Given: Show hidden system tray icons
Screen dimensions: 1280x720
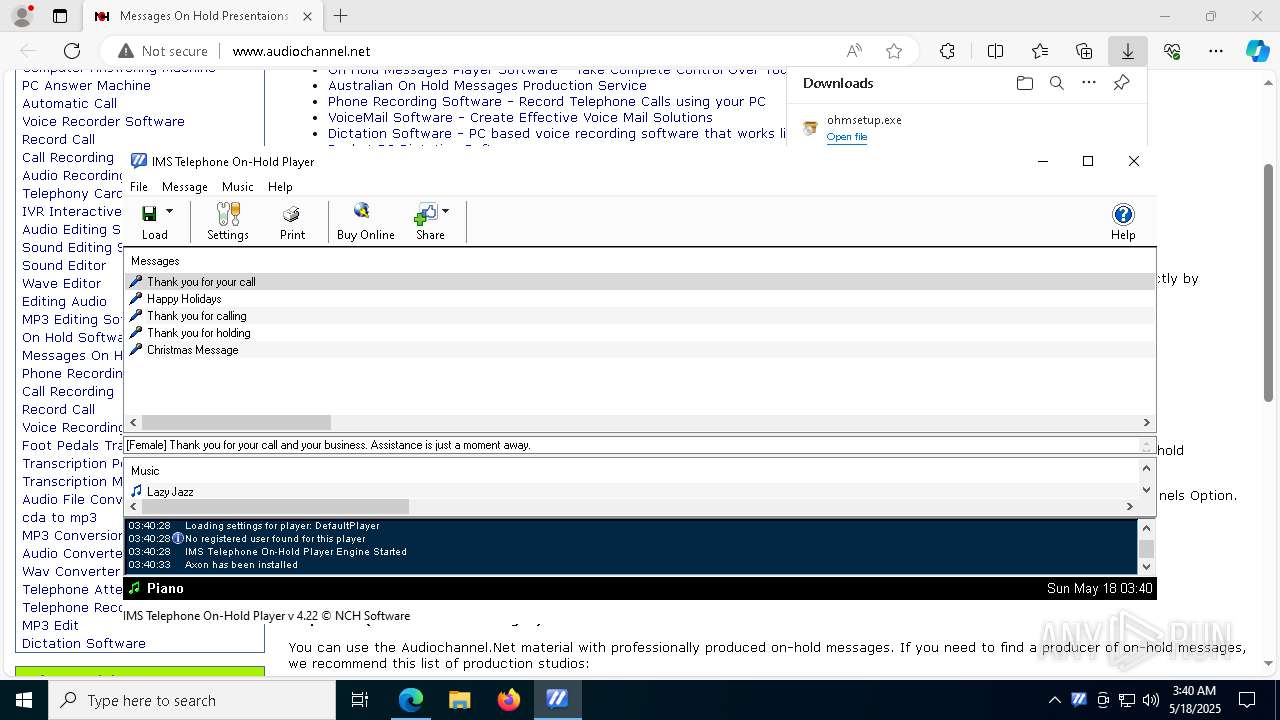Looking at the screenshot, I should click(1054, 700).
